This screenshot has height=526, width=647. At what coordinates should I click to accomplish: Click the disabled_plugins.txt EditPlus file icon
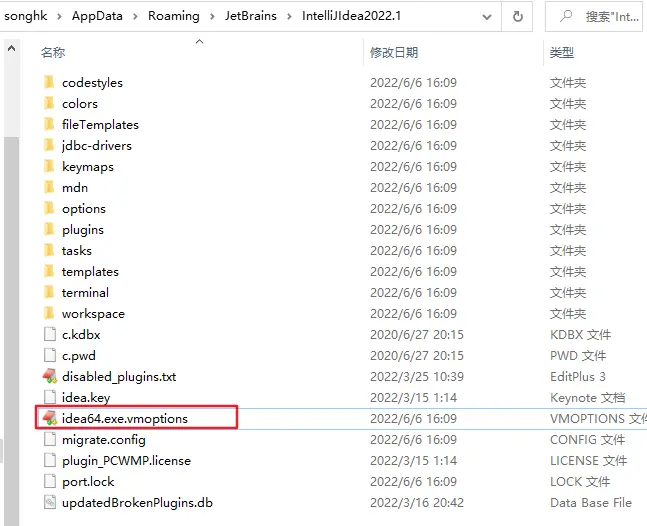[x=50, y=377]
